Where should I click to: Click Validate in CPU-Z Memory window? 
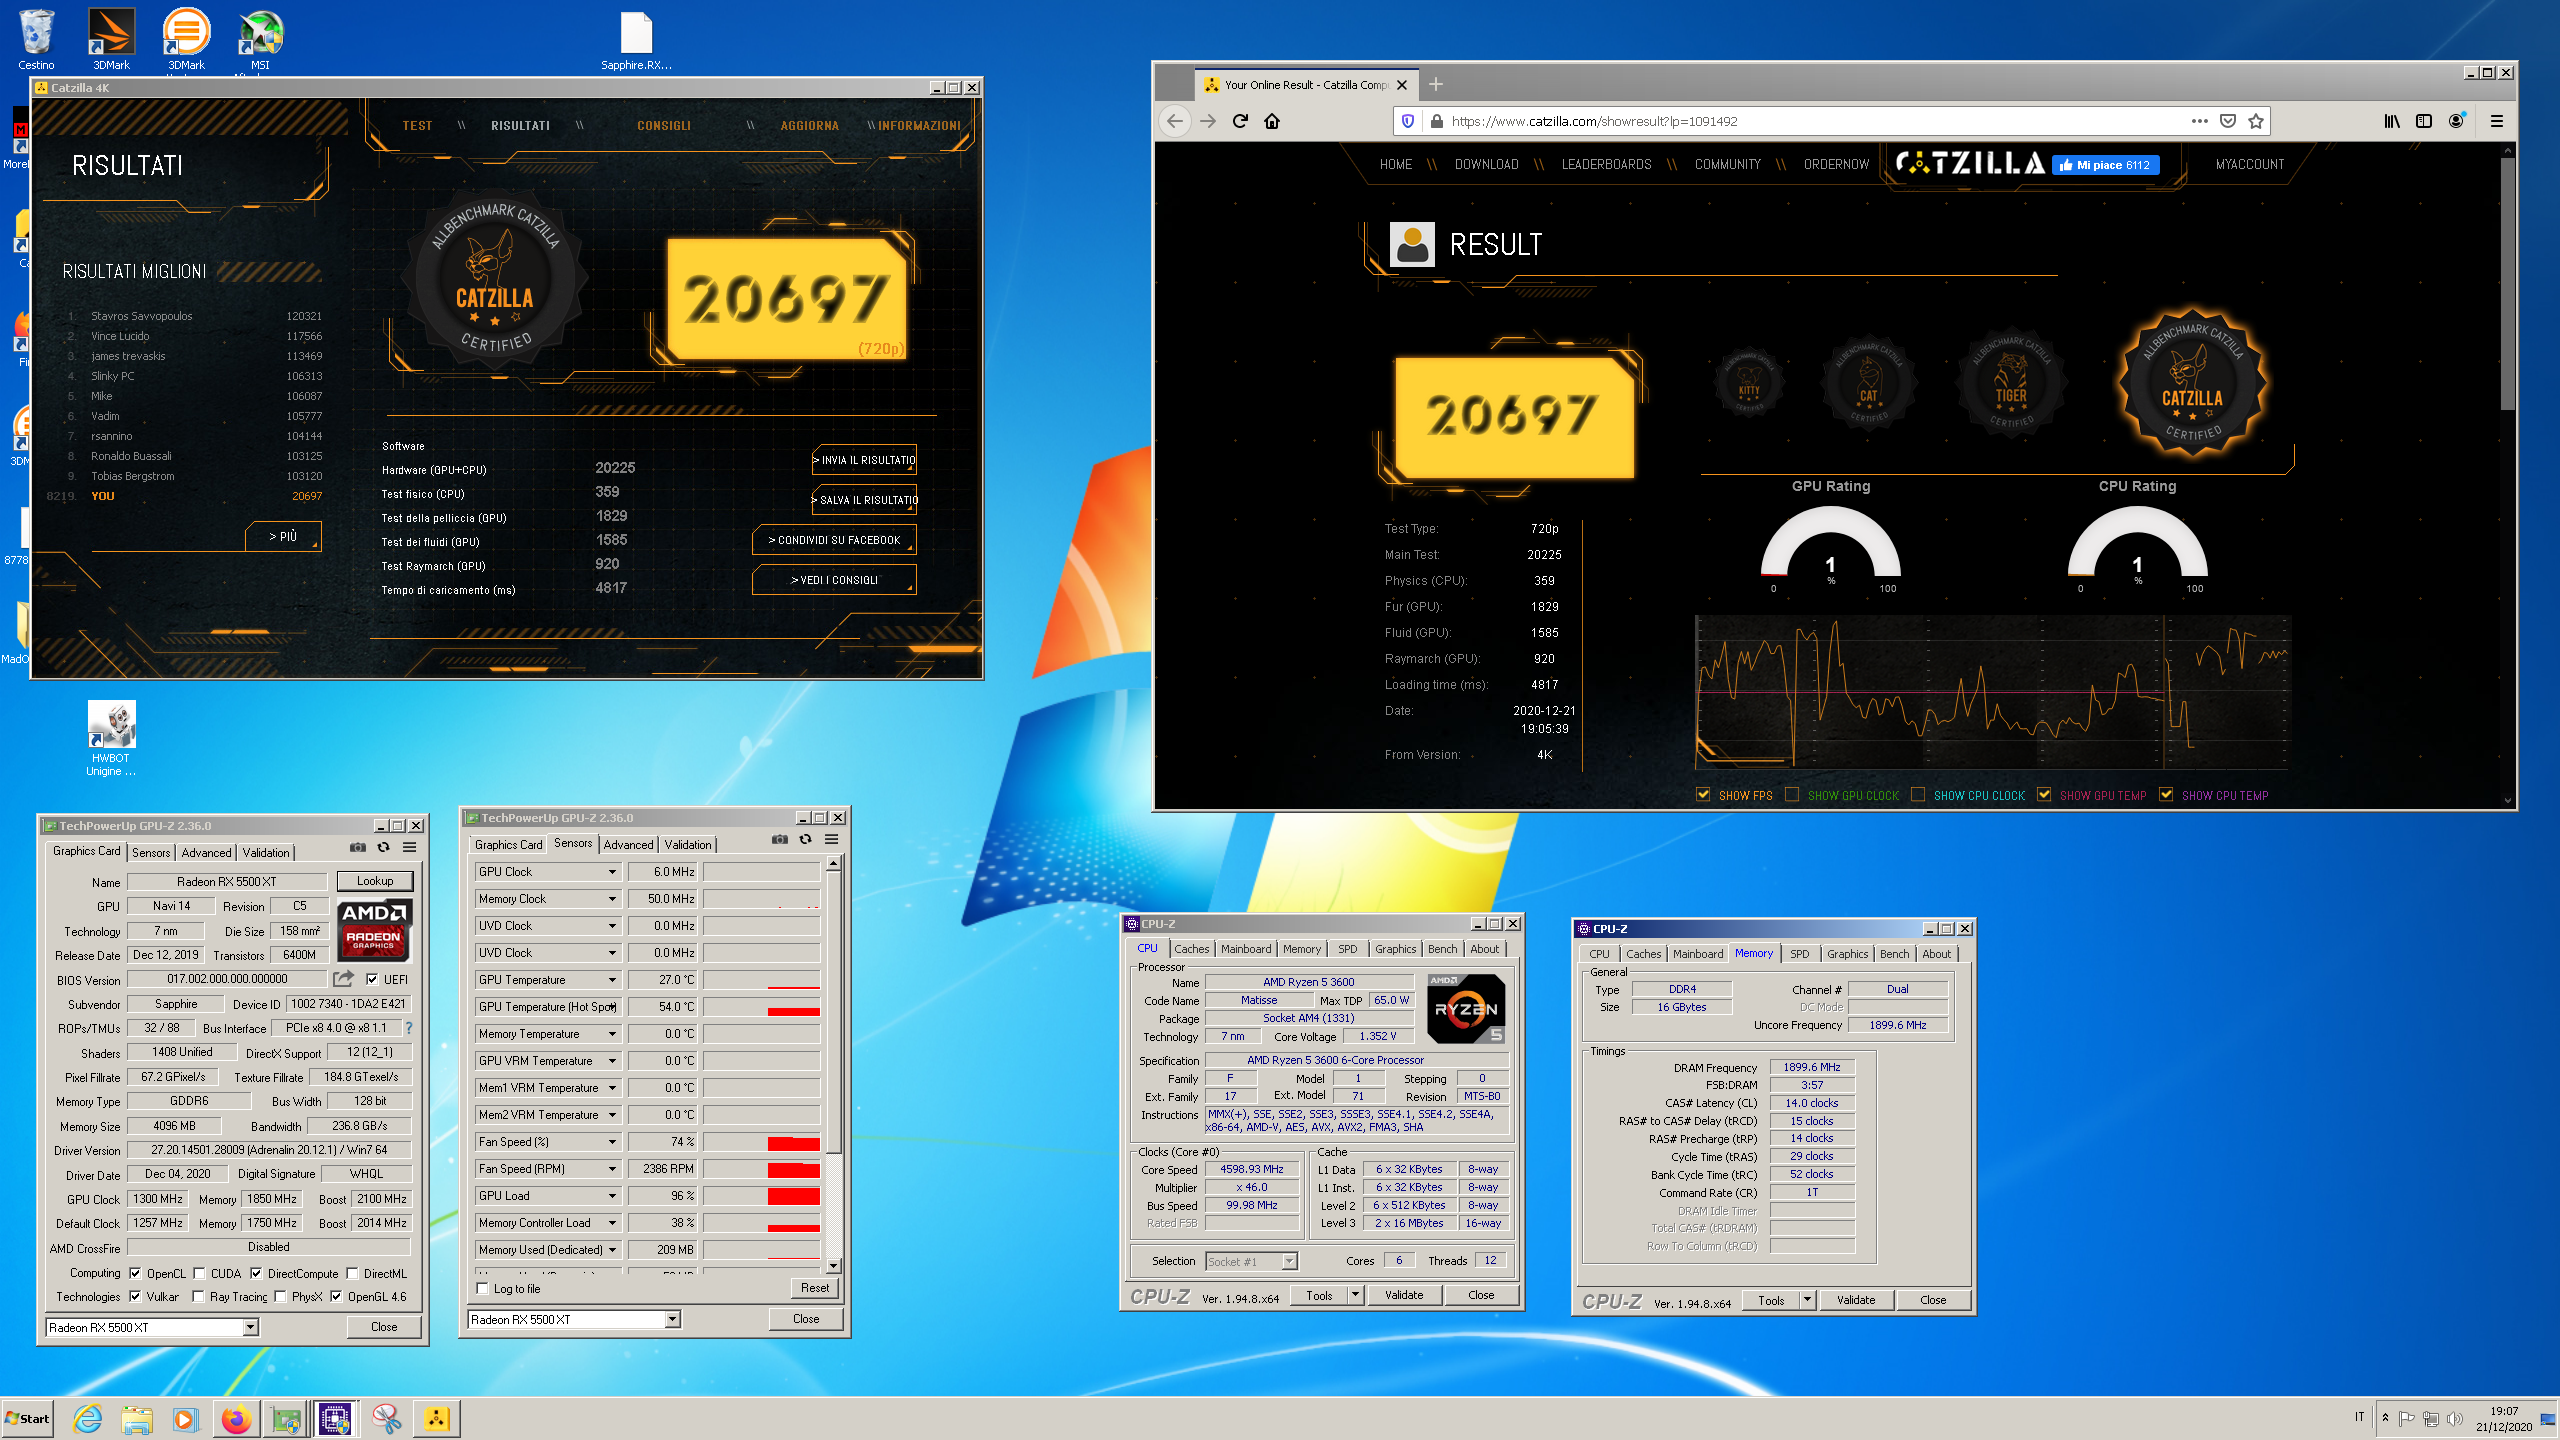click(1856, 1300)
